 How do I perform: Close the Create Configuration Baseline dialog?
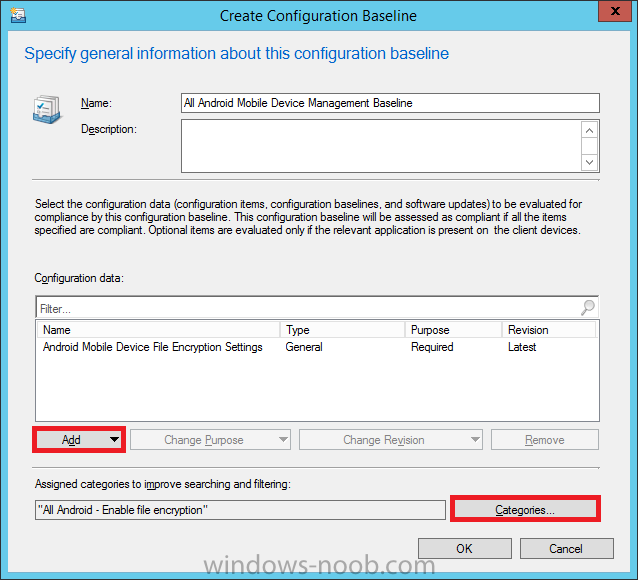coord(616,11)
